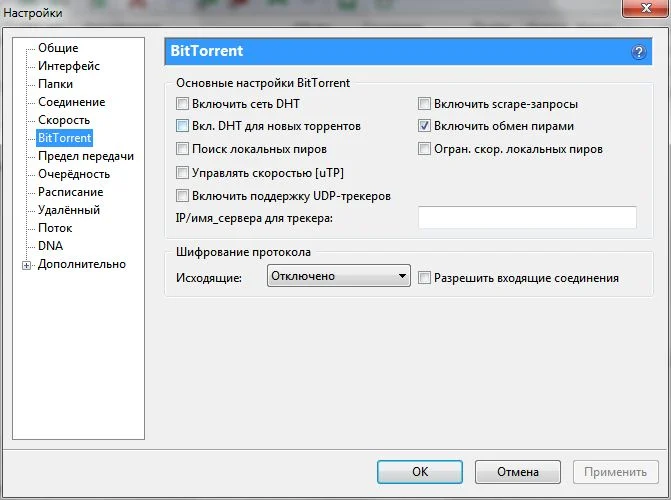Select the 'BitTorrent' tree item
671x500 pixels.
[65, 138]
